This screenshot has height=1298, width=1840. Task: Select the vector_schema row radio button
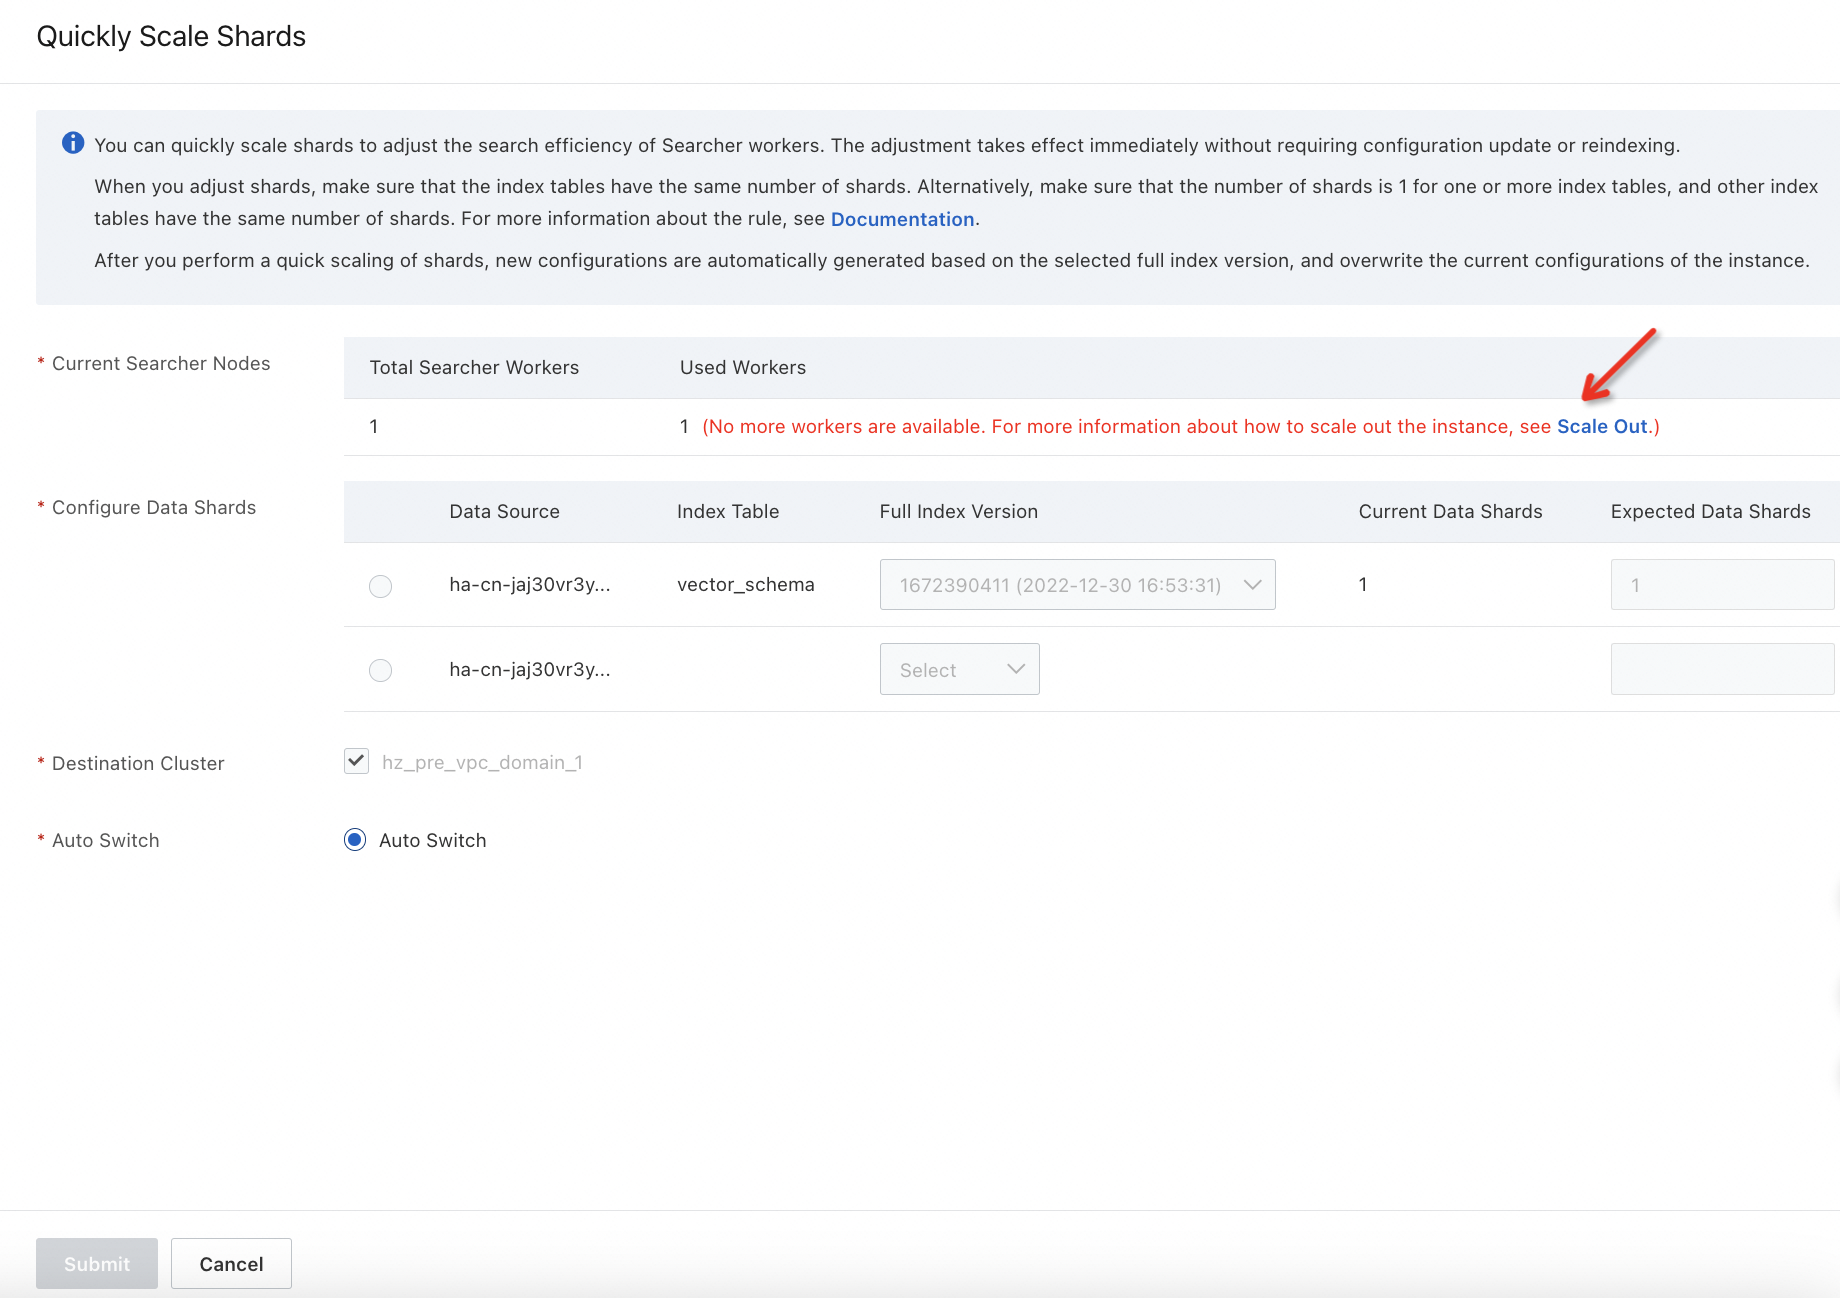[x=380, y=586]
